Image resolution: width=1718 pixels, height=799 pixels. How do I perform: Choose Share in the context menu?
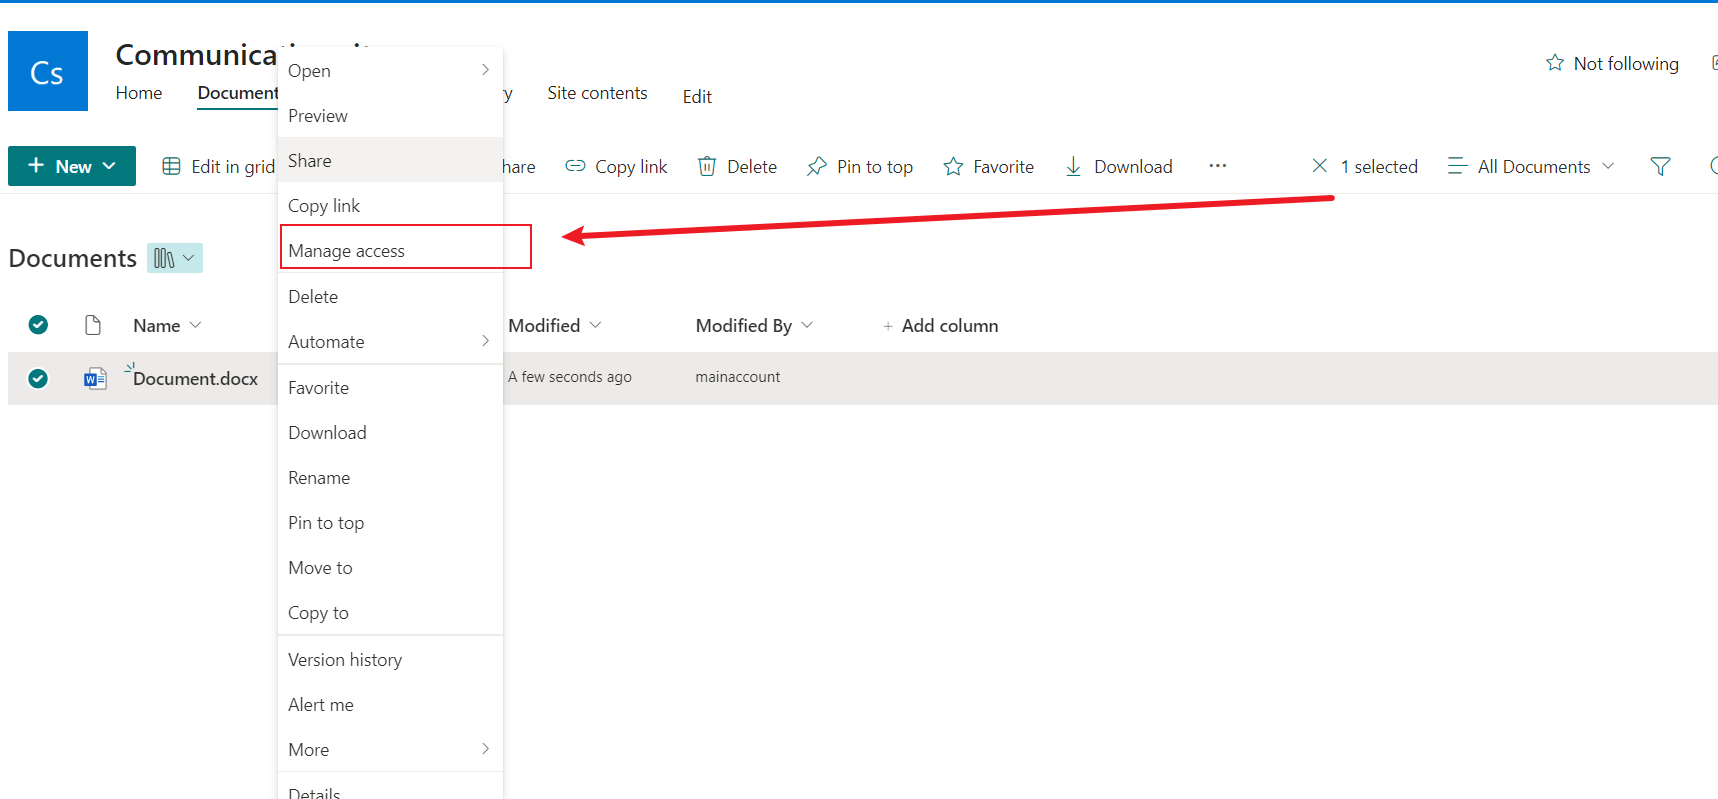(390, 160)
